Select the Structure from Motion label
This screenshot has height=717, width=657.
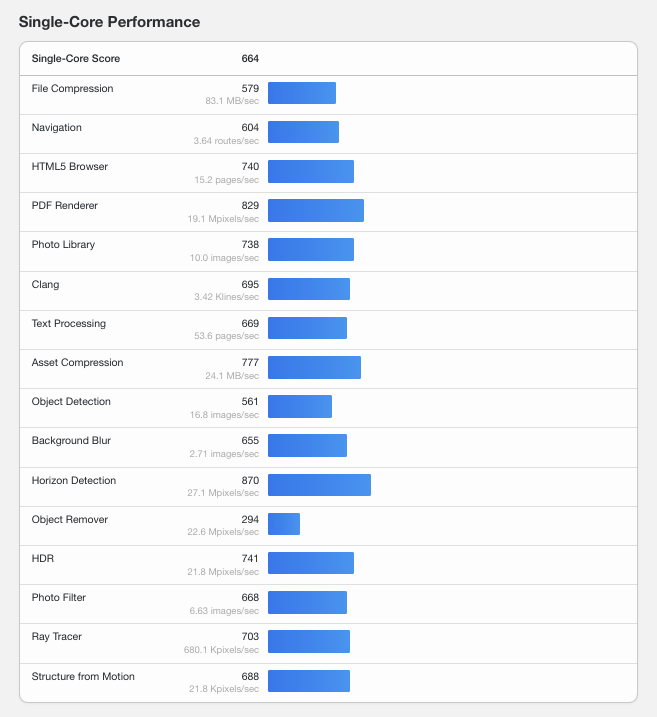(x=83, y=676)
